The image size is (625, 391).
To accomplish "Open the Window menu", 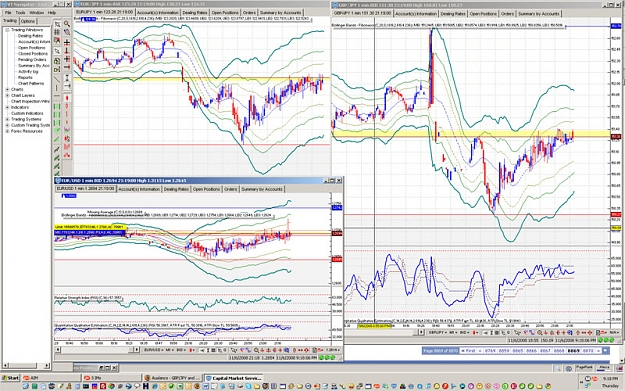I will coord(37,13).
